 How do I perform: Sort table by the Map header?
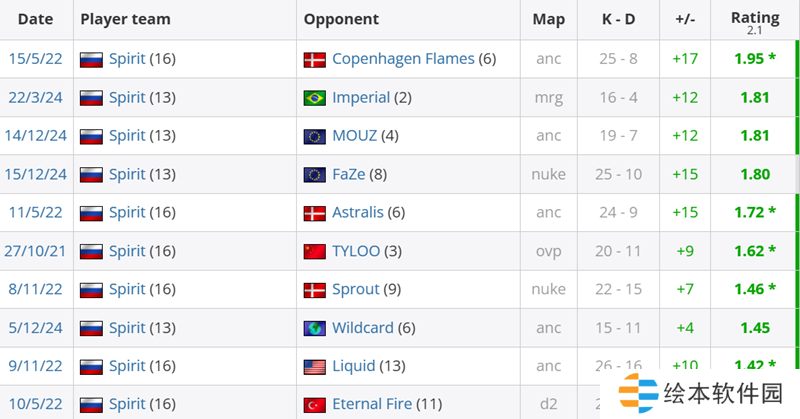pyautogui.click(x=548, y=19)
